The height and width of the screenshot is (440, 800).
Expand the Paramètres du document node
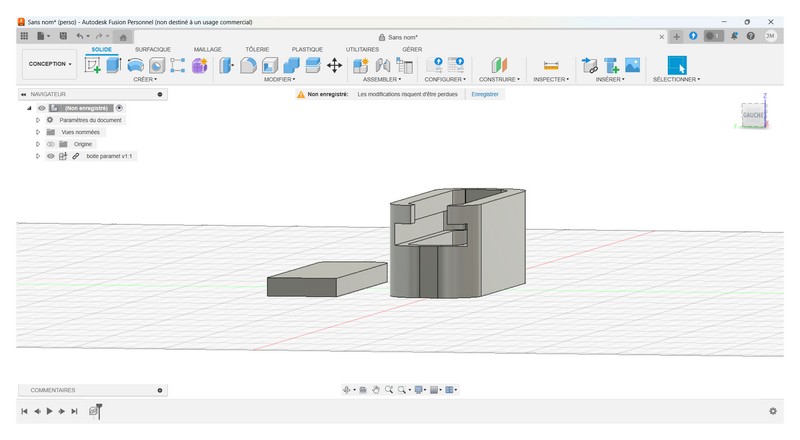pos(38,119)
